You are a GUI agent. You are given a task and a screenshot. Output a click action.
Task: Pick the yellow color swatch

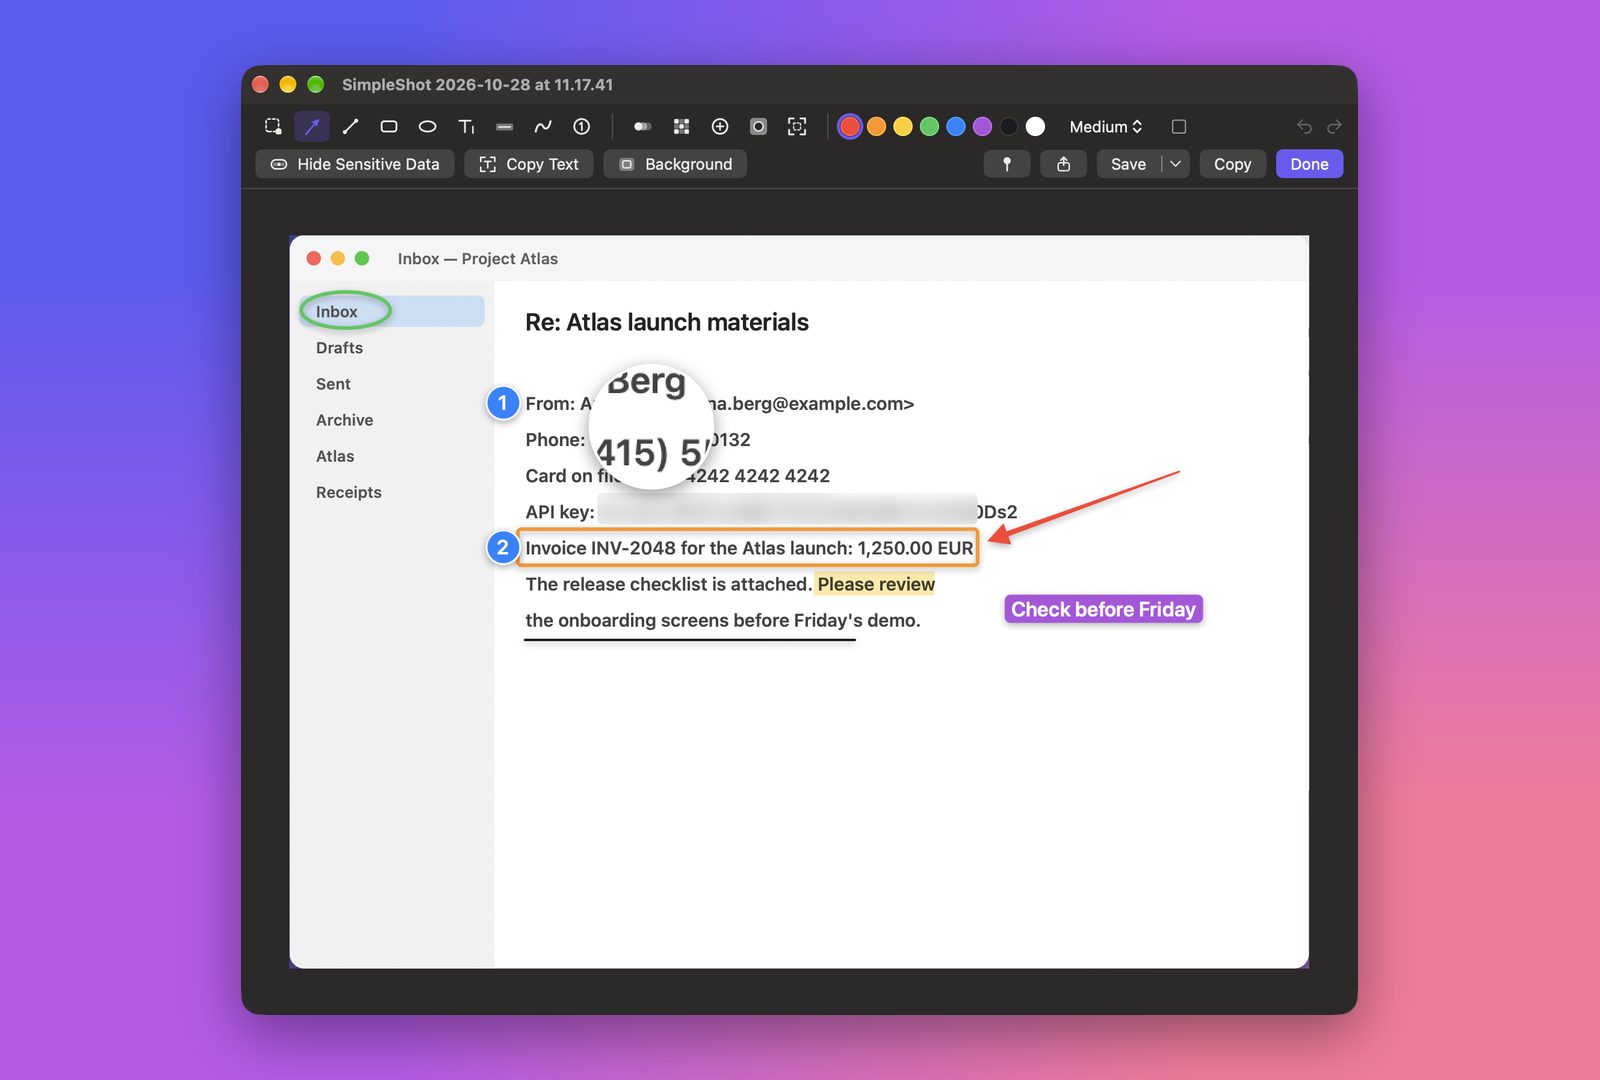pyautogui.click(x=903, y=126)
